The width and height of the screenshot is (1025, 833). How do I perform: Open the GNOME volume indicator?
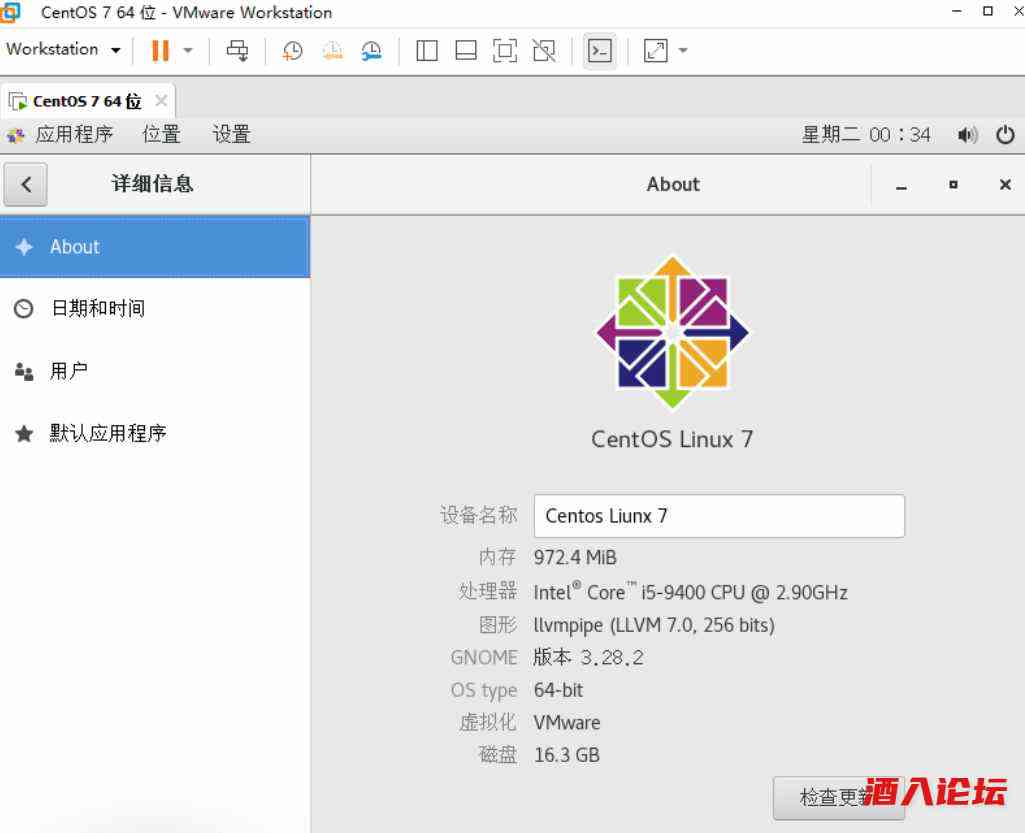pos(967,135)
